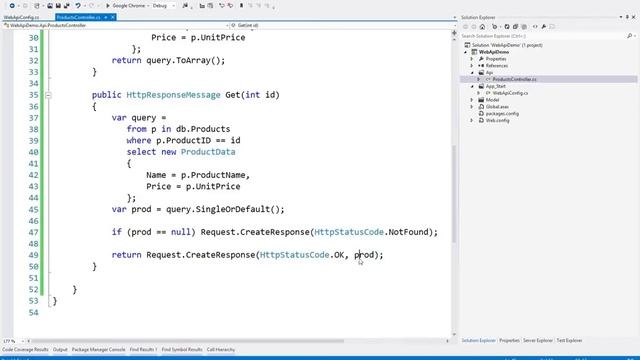Open the Package Manager Console tab

[x=98, y=350]
